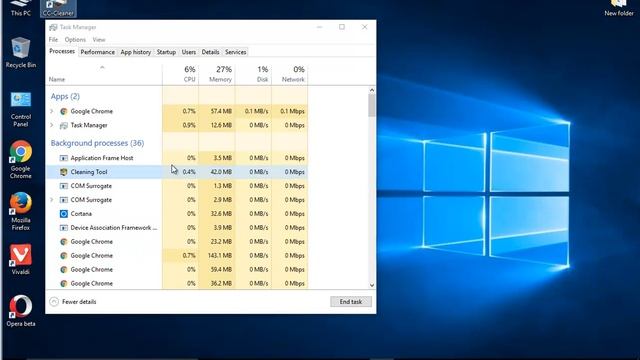This screenshot has height=360, width=640.
Task: Select the Application Frame Host row
Action: (x=177, y=158)
